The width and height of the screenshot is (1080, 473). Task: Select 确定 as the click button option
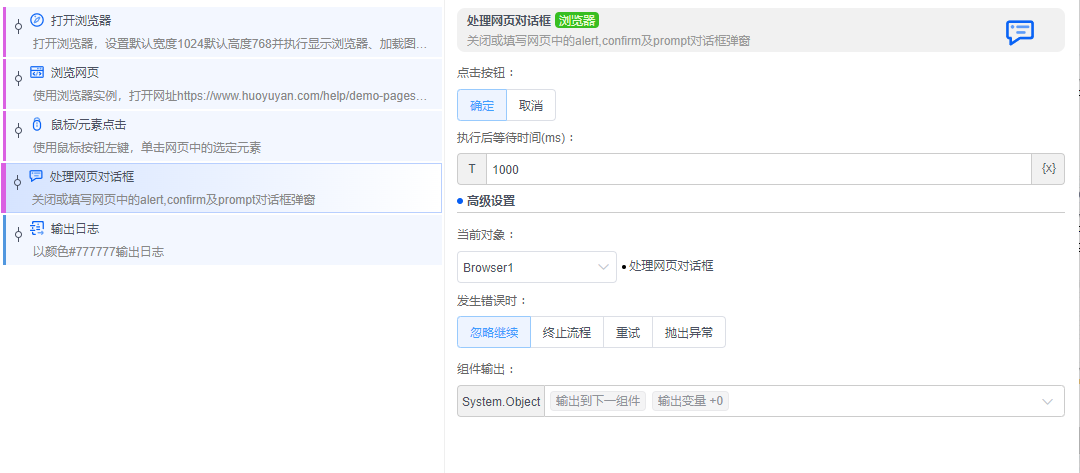(x=482, y=105)
